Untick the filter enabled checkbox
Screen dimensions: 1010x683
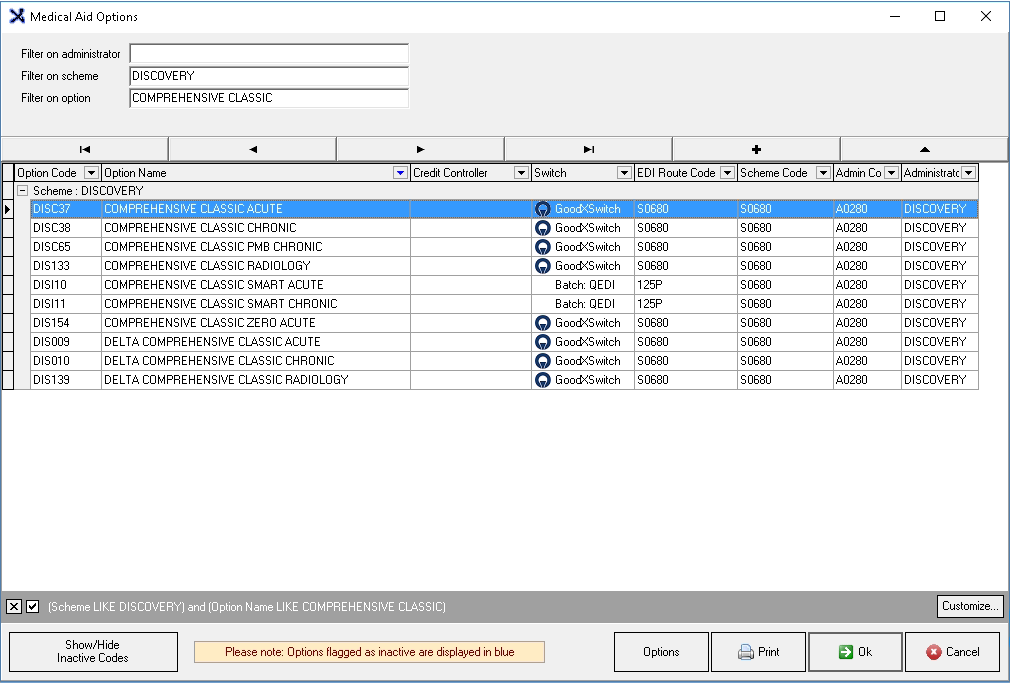click(33, 607)
